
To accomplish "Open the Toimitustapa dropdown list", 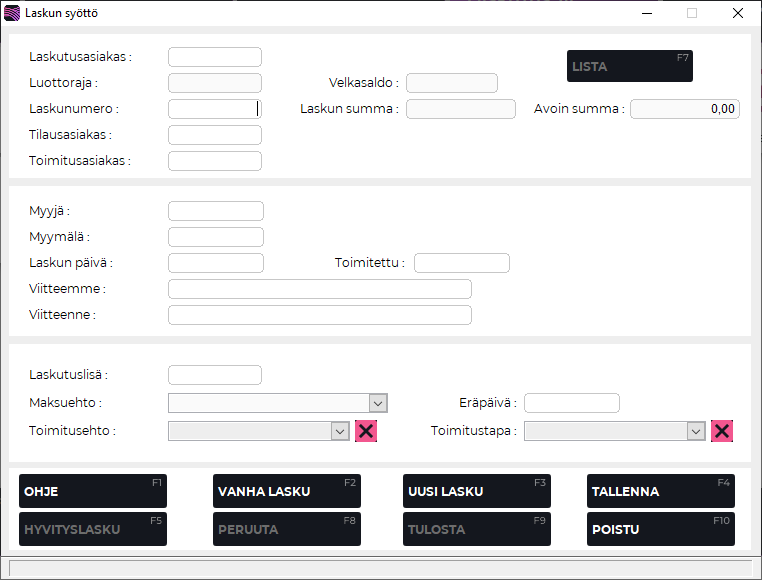I will [x=695, y=431].
